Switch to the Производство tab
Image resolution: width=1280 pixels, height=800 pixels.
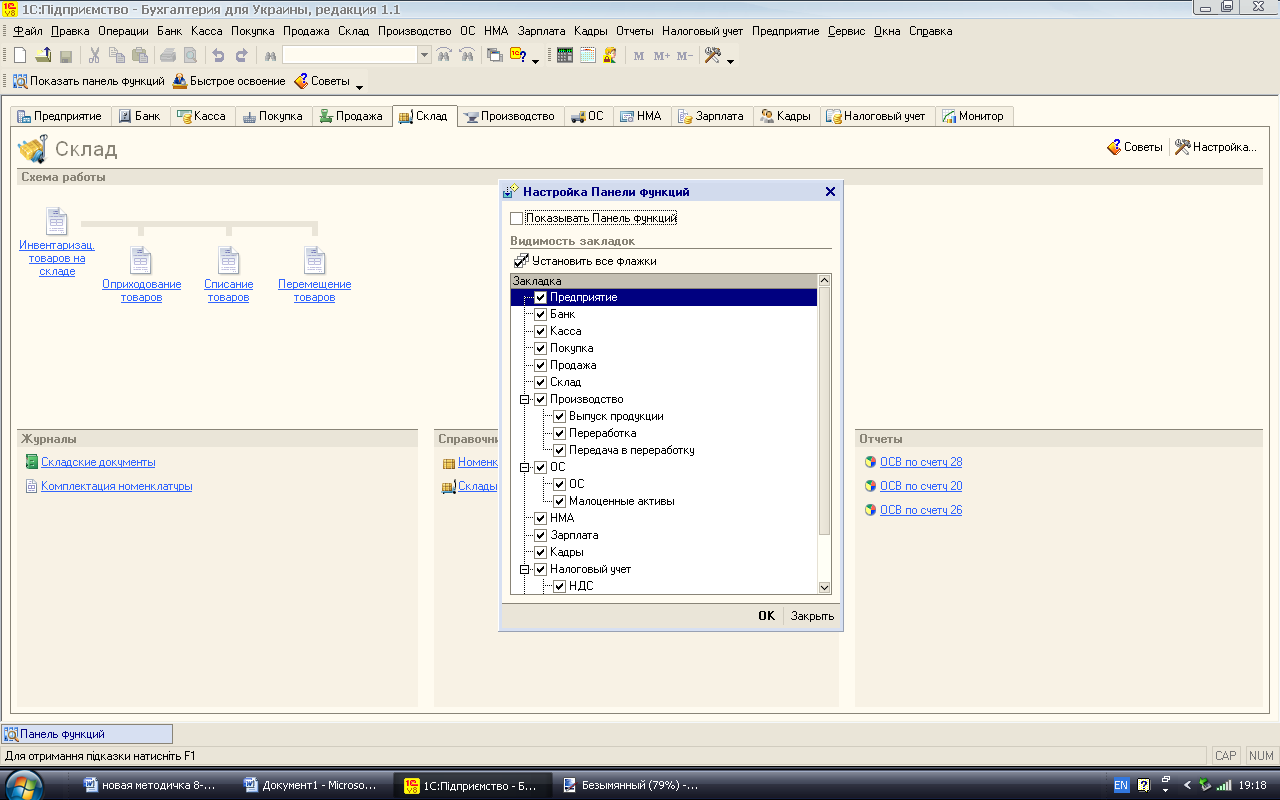(x=510, y=116)
